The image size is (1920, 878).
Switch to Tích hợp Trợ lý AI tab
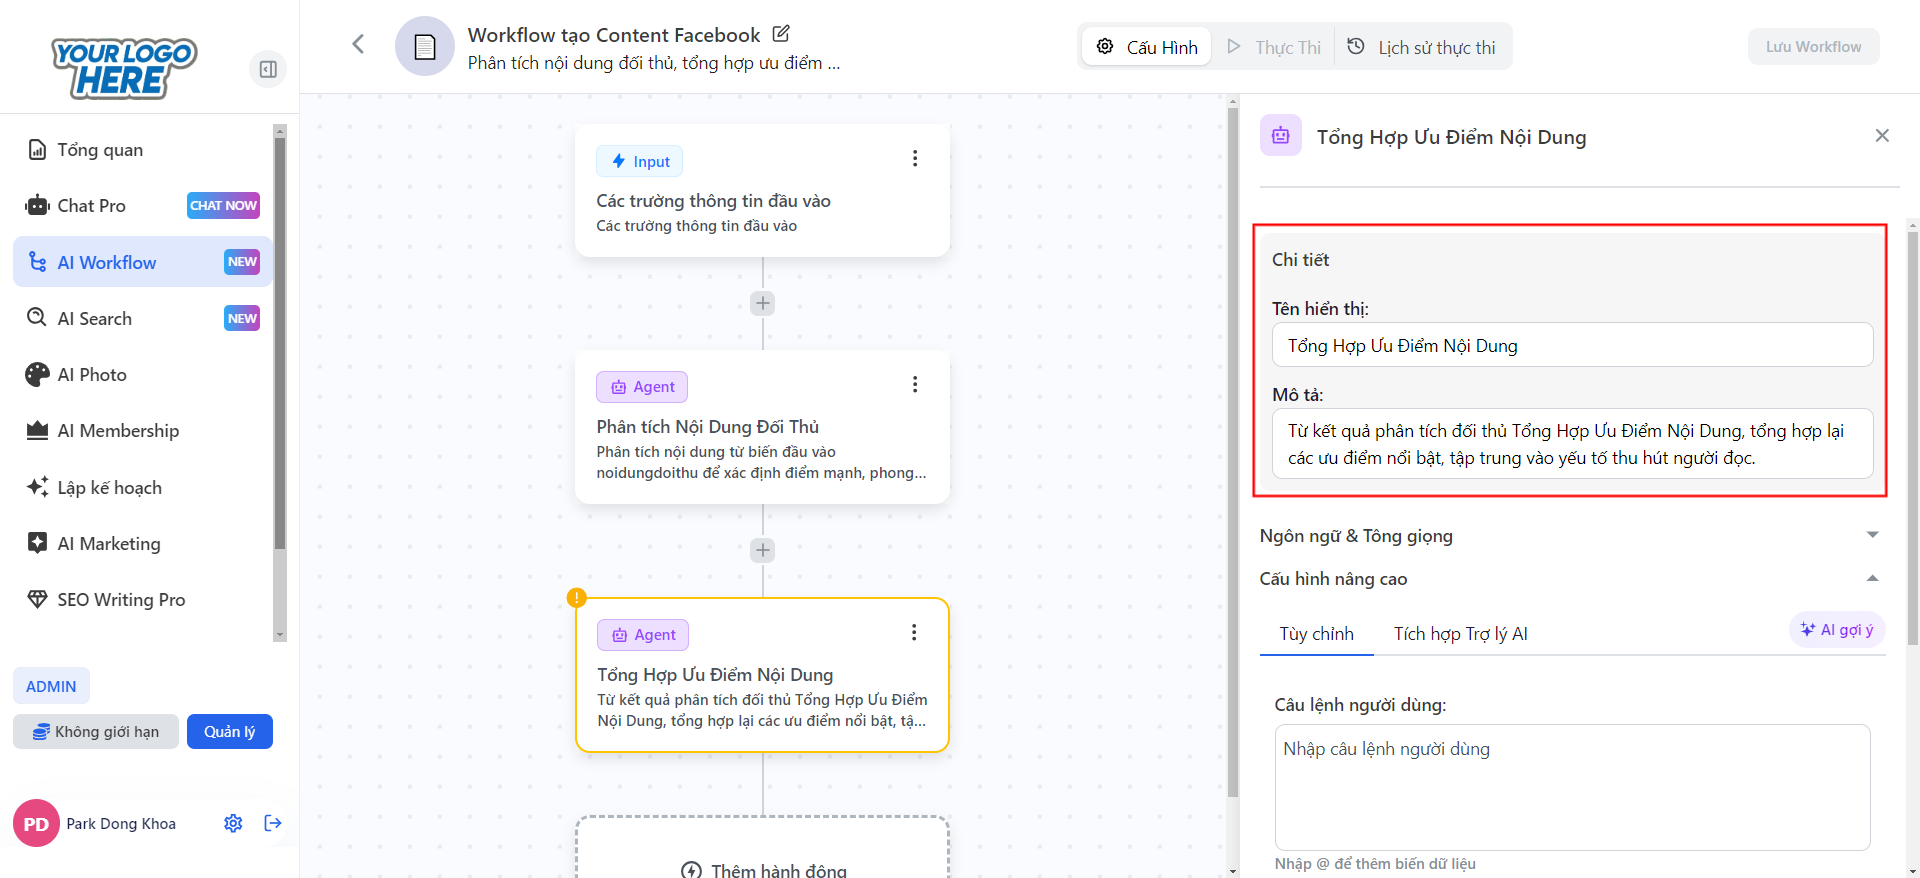pos(1460,634)
